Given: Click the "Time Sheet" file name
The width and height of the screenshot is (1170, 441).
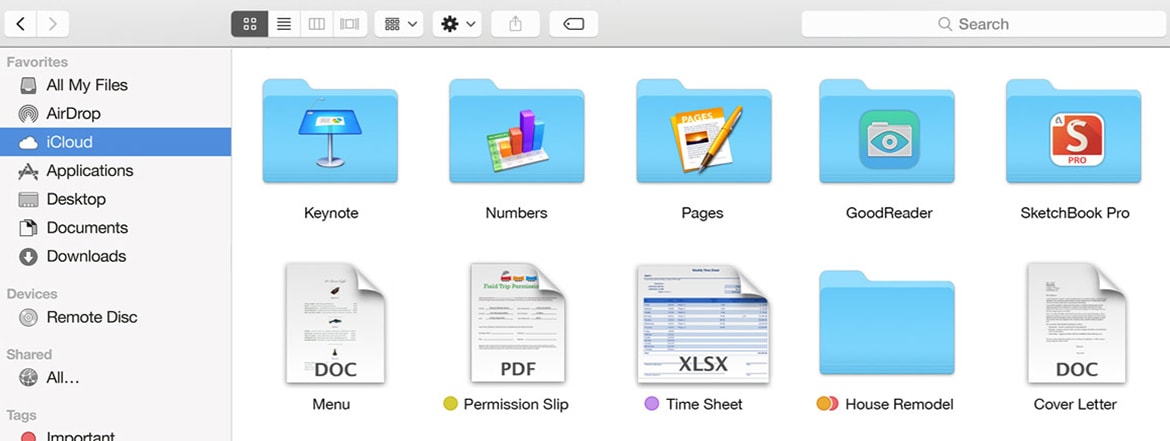Looking at the screenshot, I should tap(704, 404).
